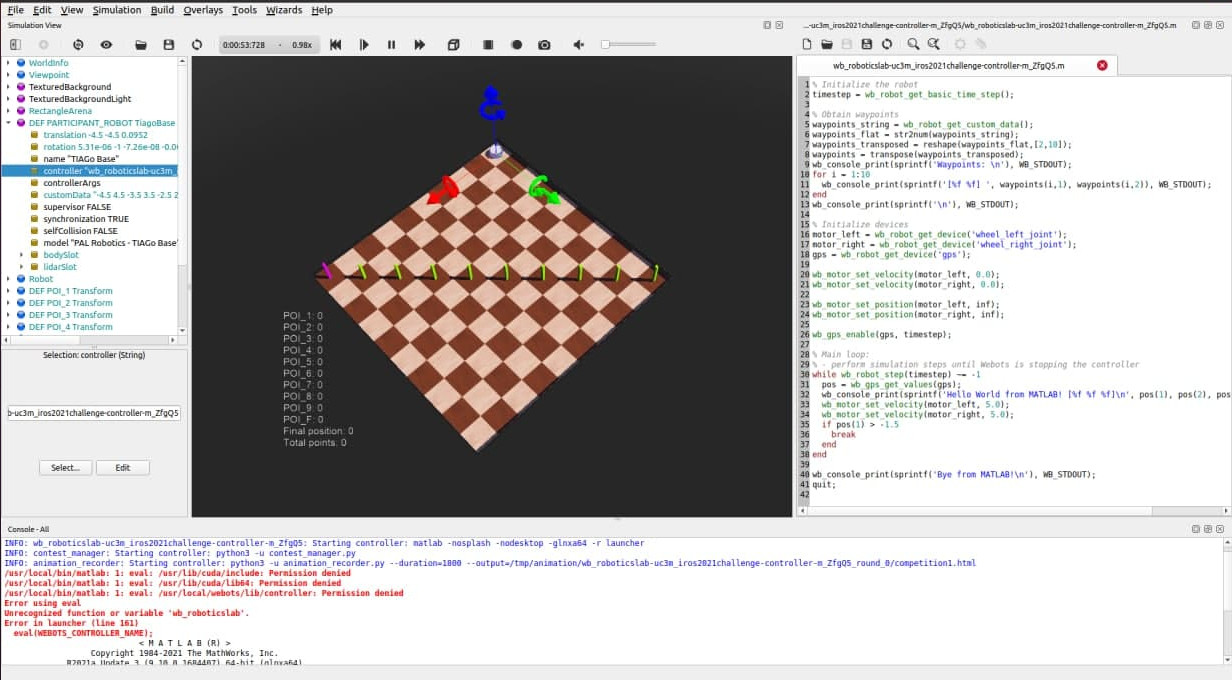Pause the running simulation
The height and width of the screenshot is (680, 1232).
point(390,44)
